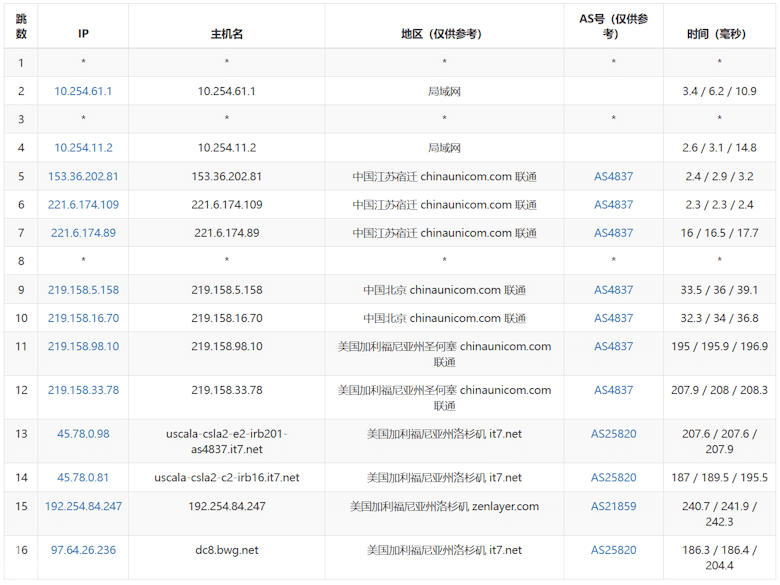Select time value 32.3 / 34 / 36.8
This screenshot has height=585, width=780.
pyautogui.click(x=719, y=318)
